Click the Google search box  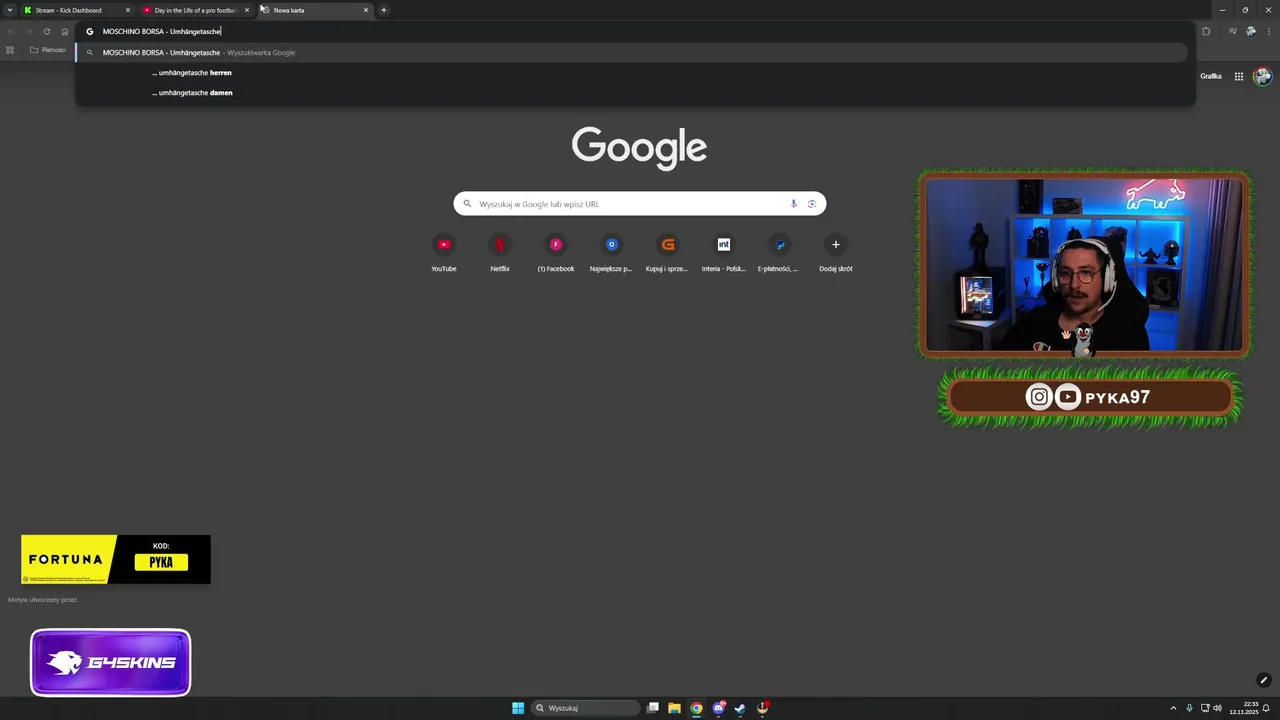[x=640, y=204]
